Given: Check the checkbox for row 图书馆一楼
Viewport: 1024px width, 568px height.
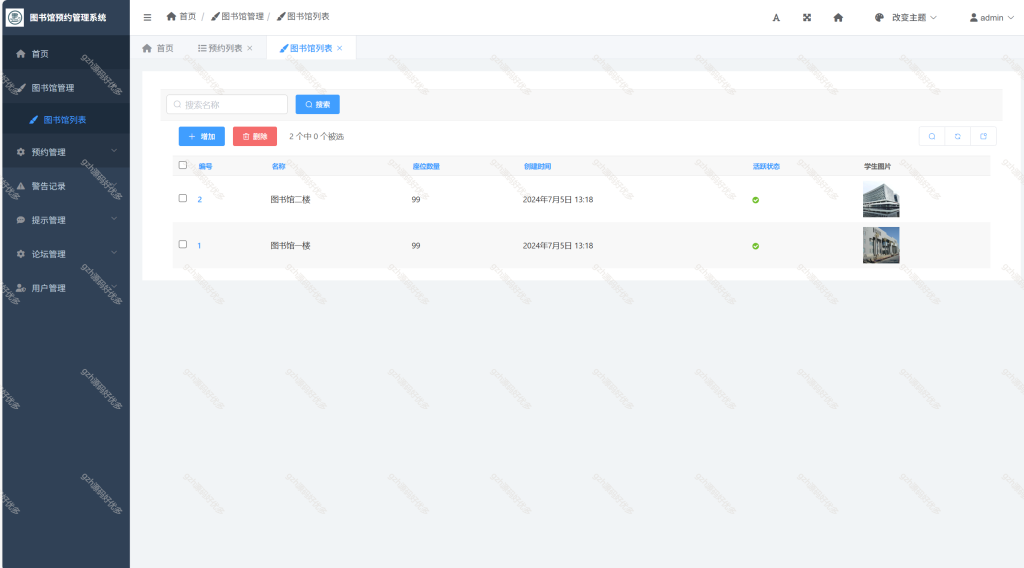Looking at the screenshot, I should (x=183, y=244).
